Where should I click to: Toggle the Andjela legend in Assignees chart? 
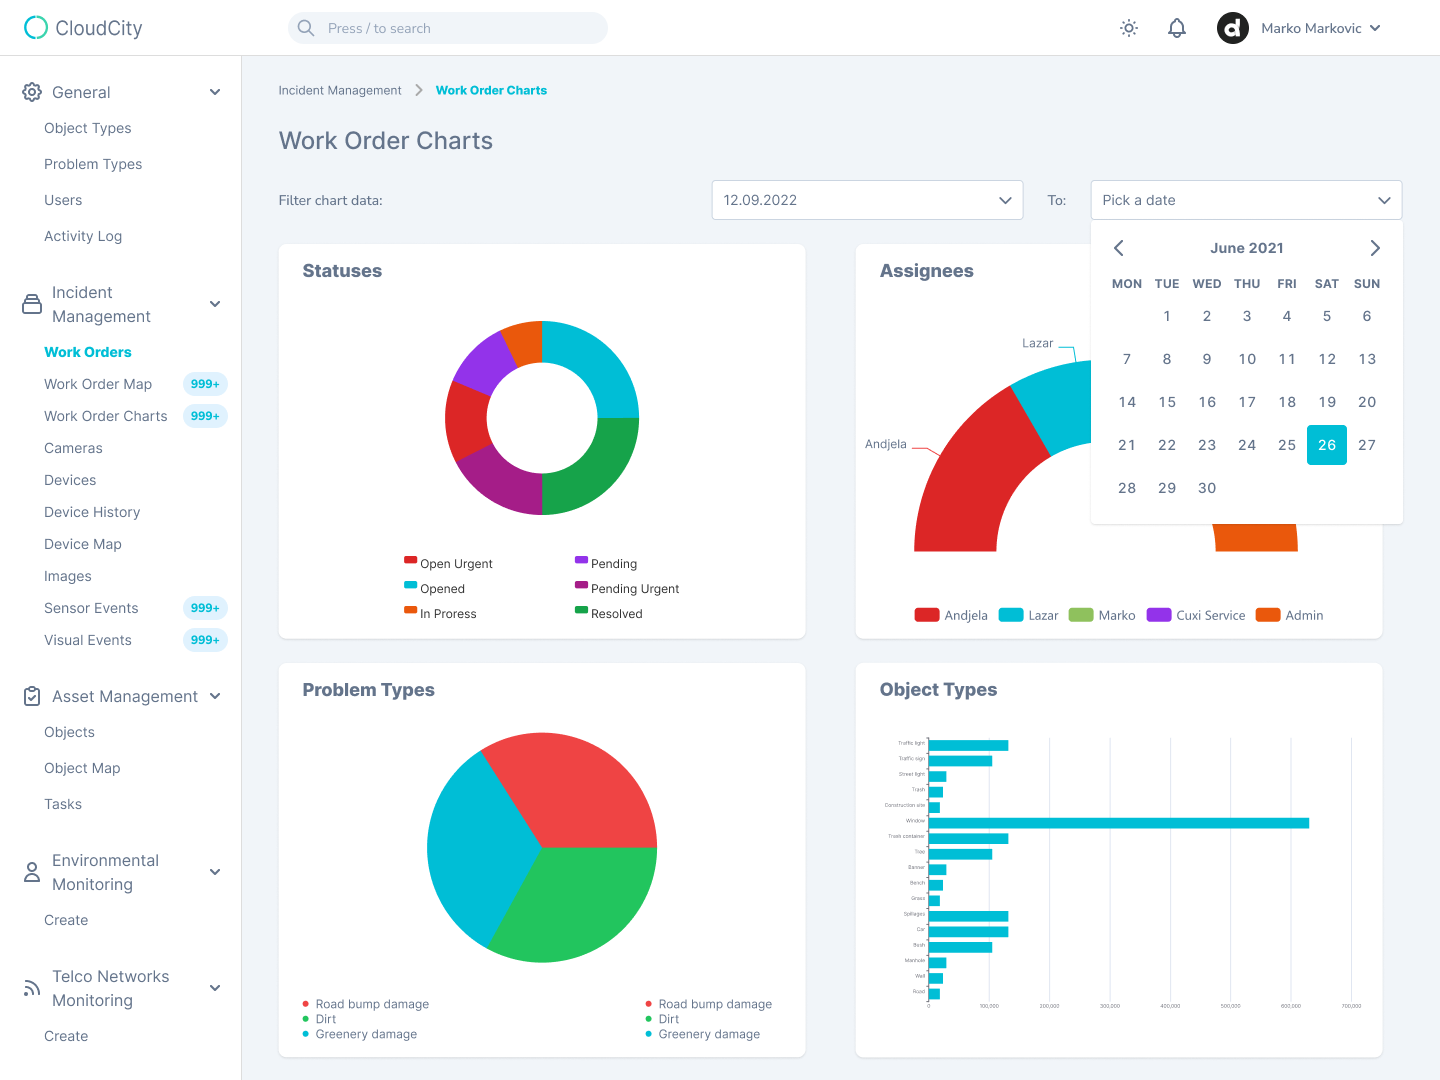click(x=951, y=615)
